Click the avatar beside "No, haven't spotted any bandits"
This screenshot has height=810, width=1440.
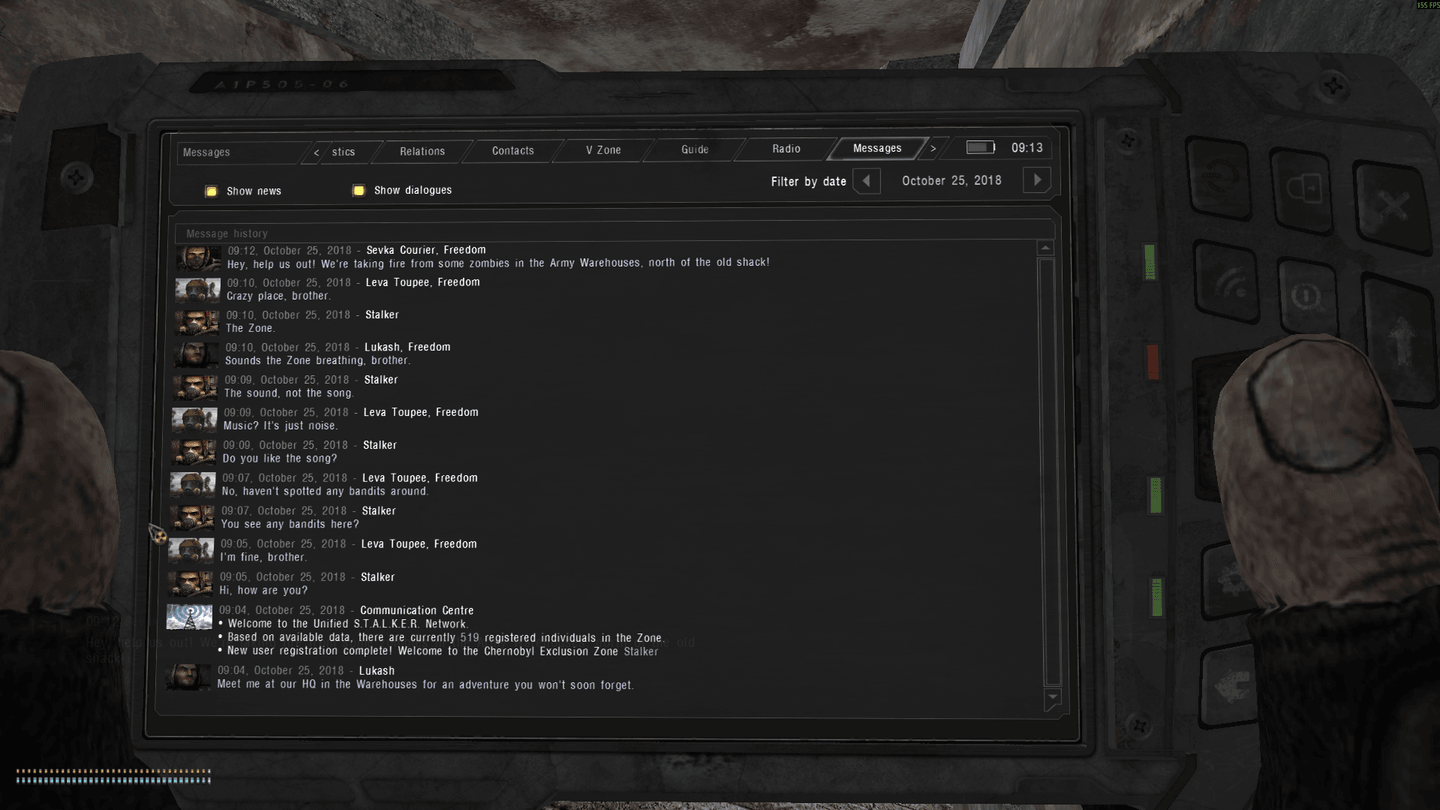point(193,485)
